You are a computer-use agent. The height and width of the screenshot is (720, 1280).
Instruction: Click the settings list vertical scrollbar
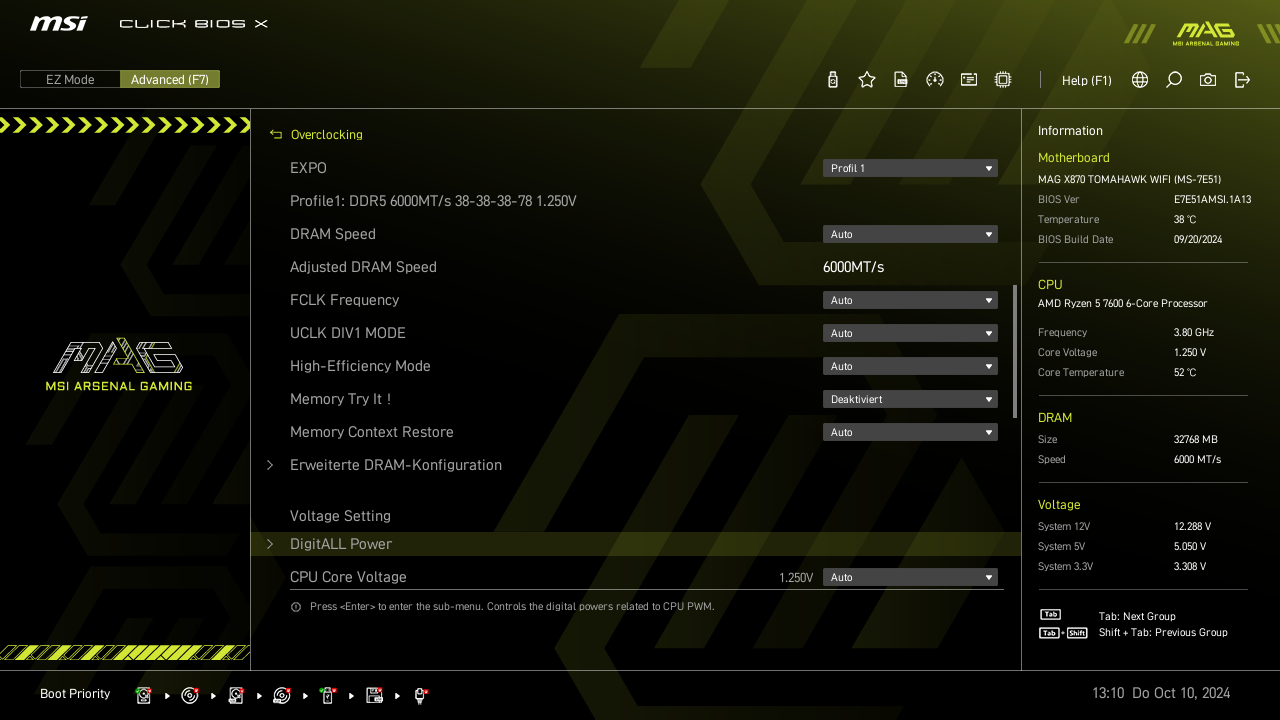point(1015,350)
